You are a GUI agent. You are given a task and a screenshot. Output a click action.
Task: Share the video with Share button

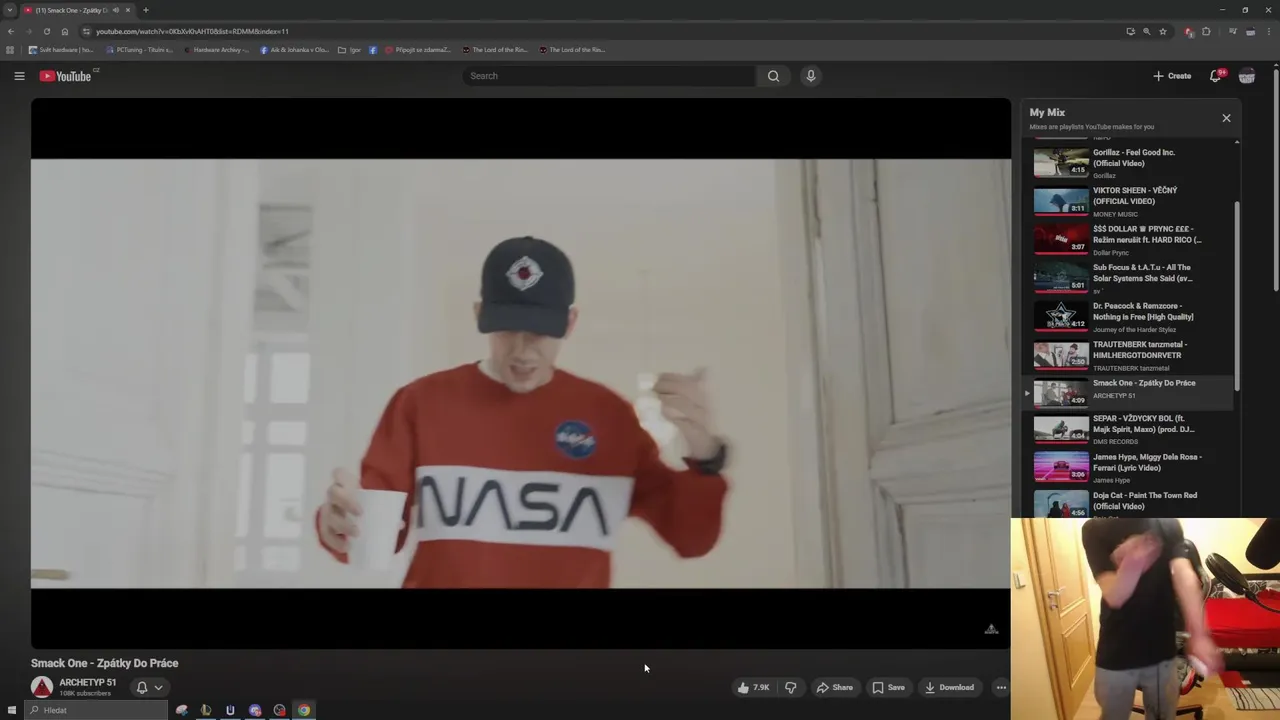click(834, 687)
